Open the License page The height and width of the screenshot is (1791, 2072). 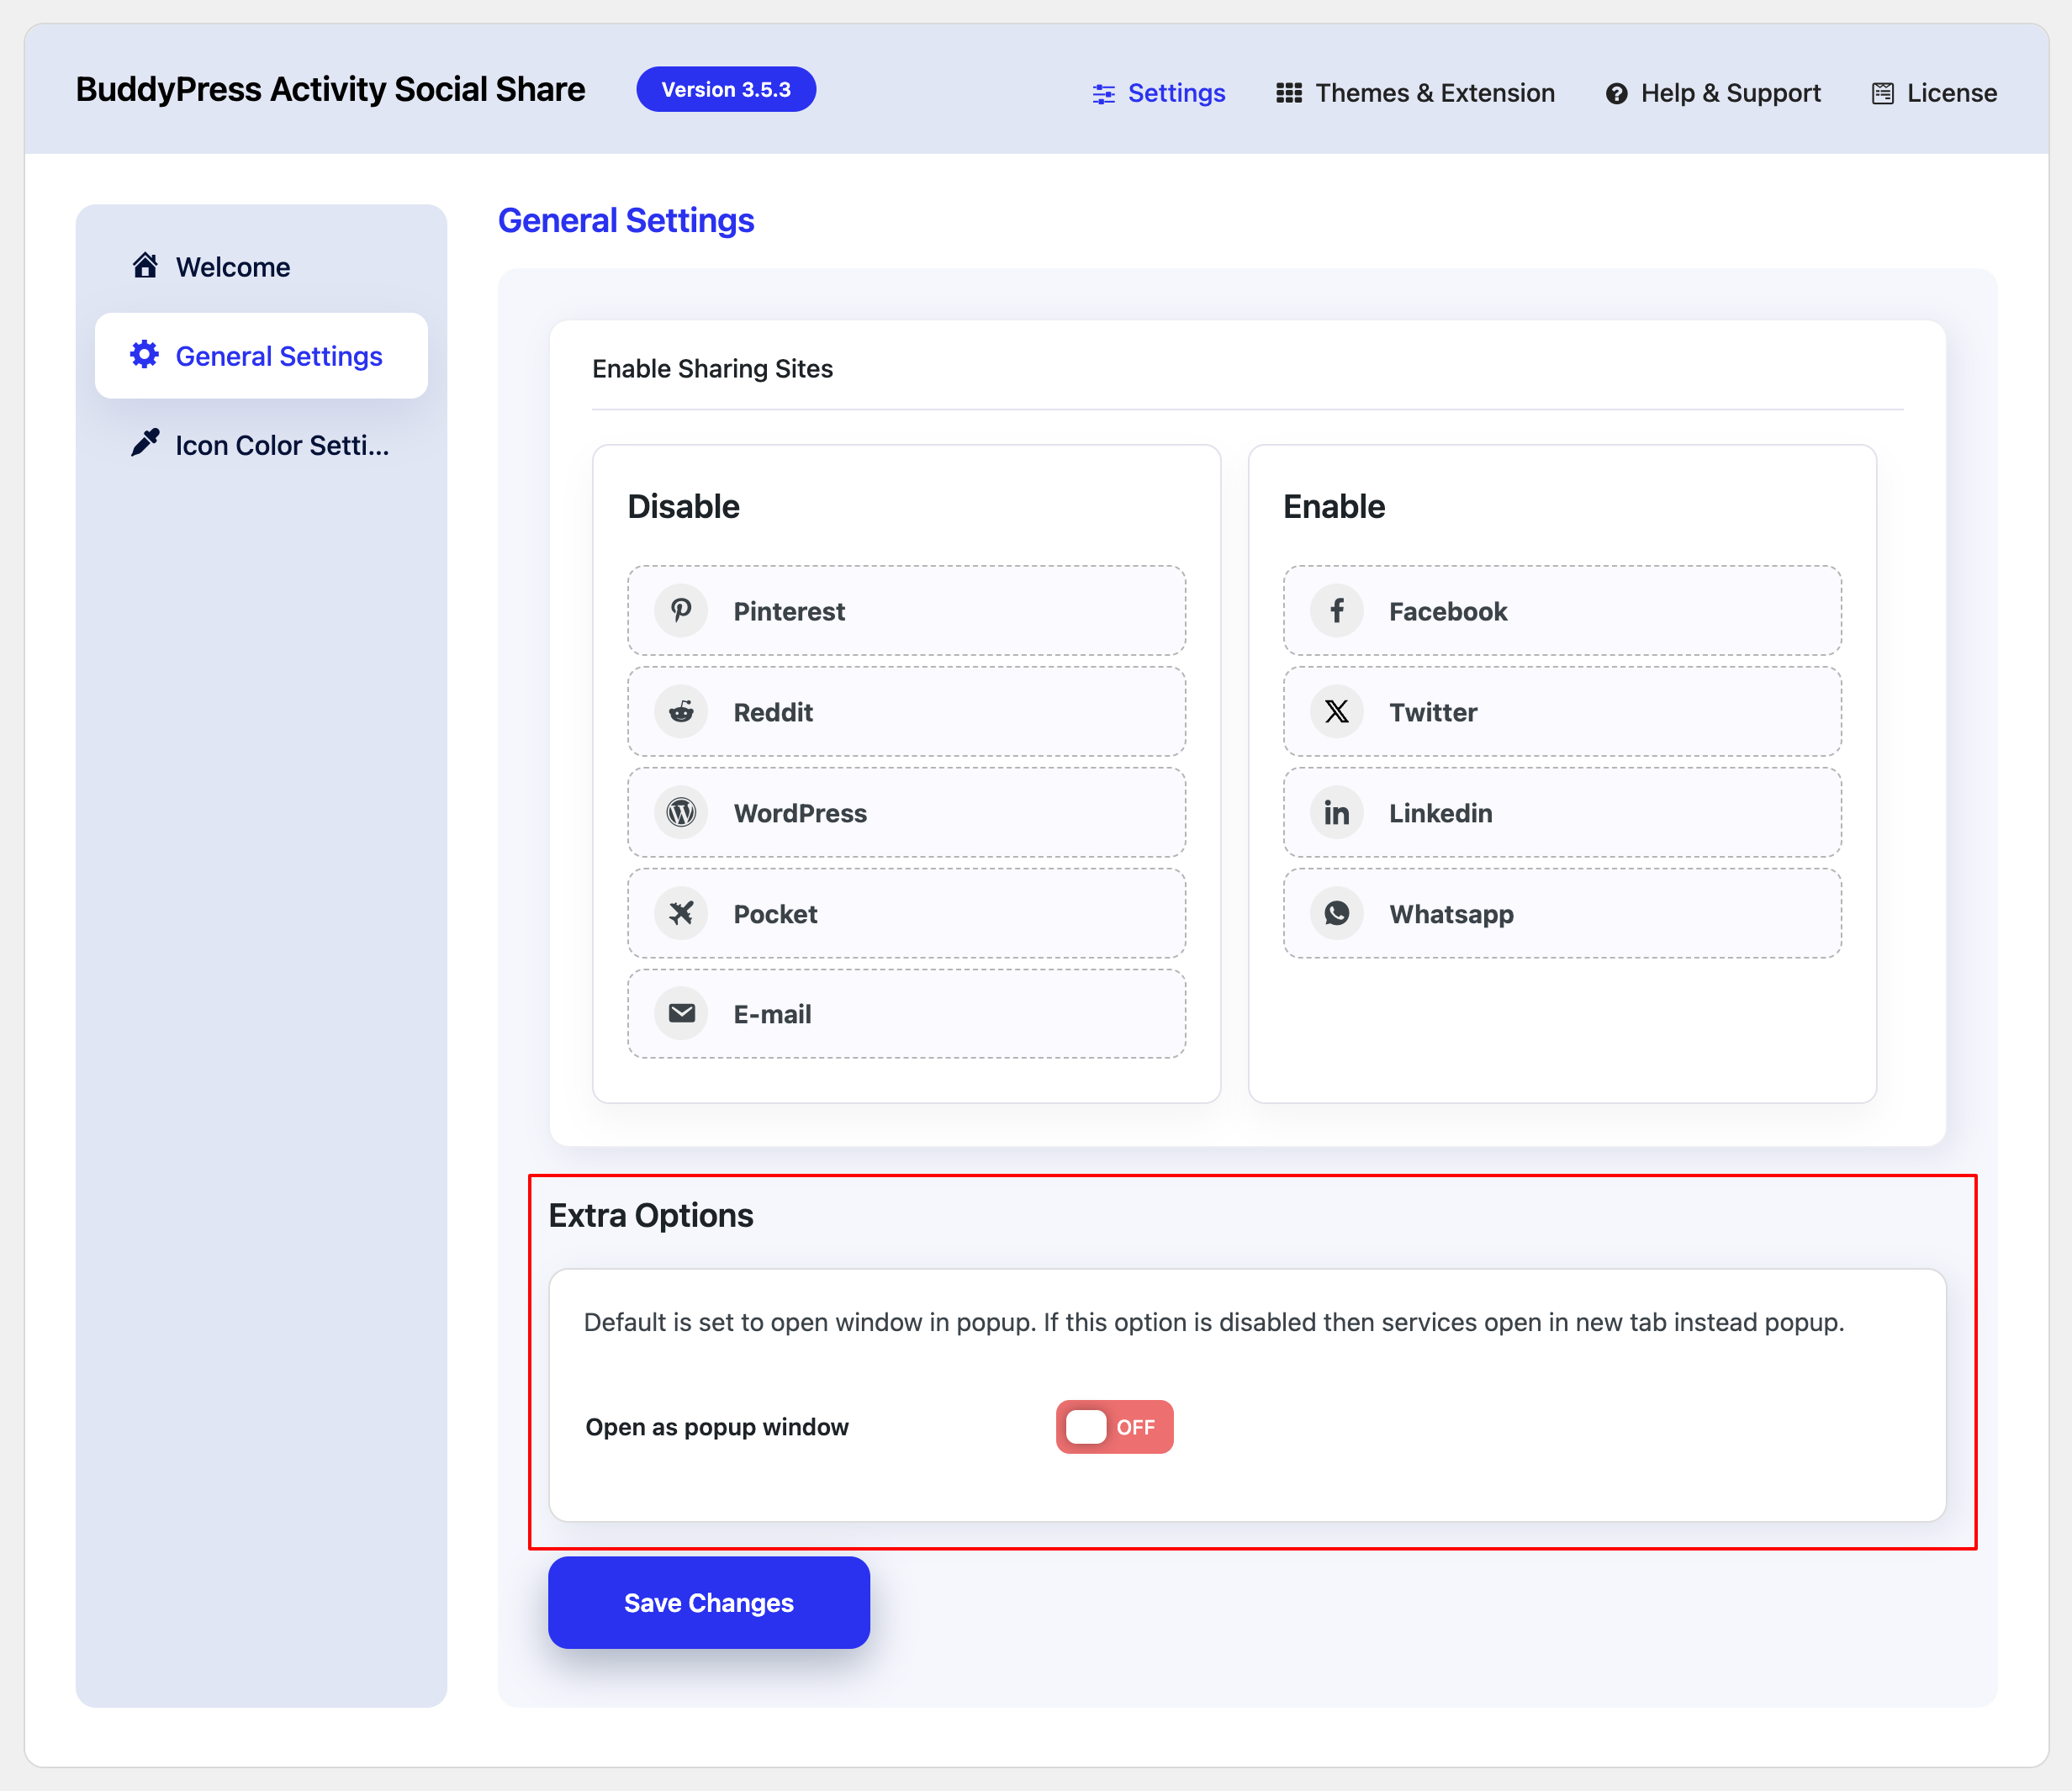coord(1933,92)
